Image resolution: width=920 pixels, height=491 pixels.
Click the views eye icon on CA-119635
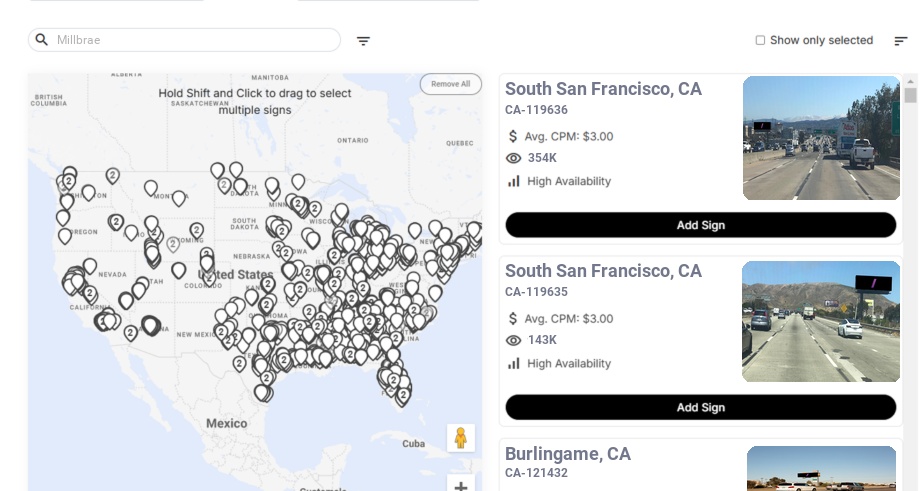tap(514, 340)
